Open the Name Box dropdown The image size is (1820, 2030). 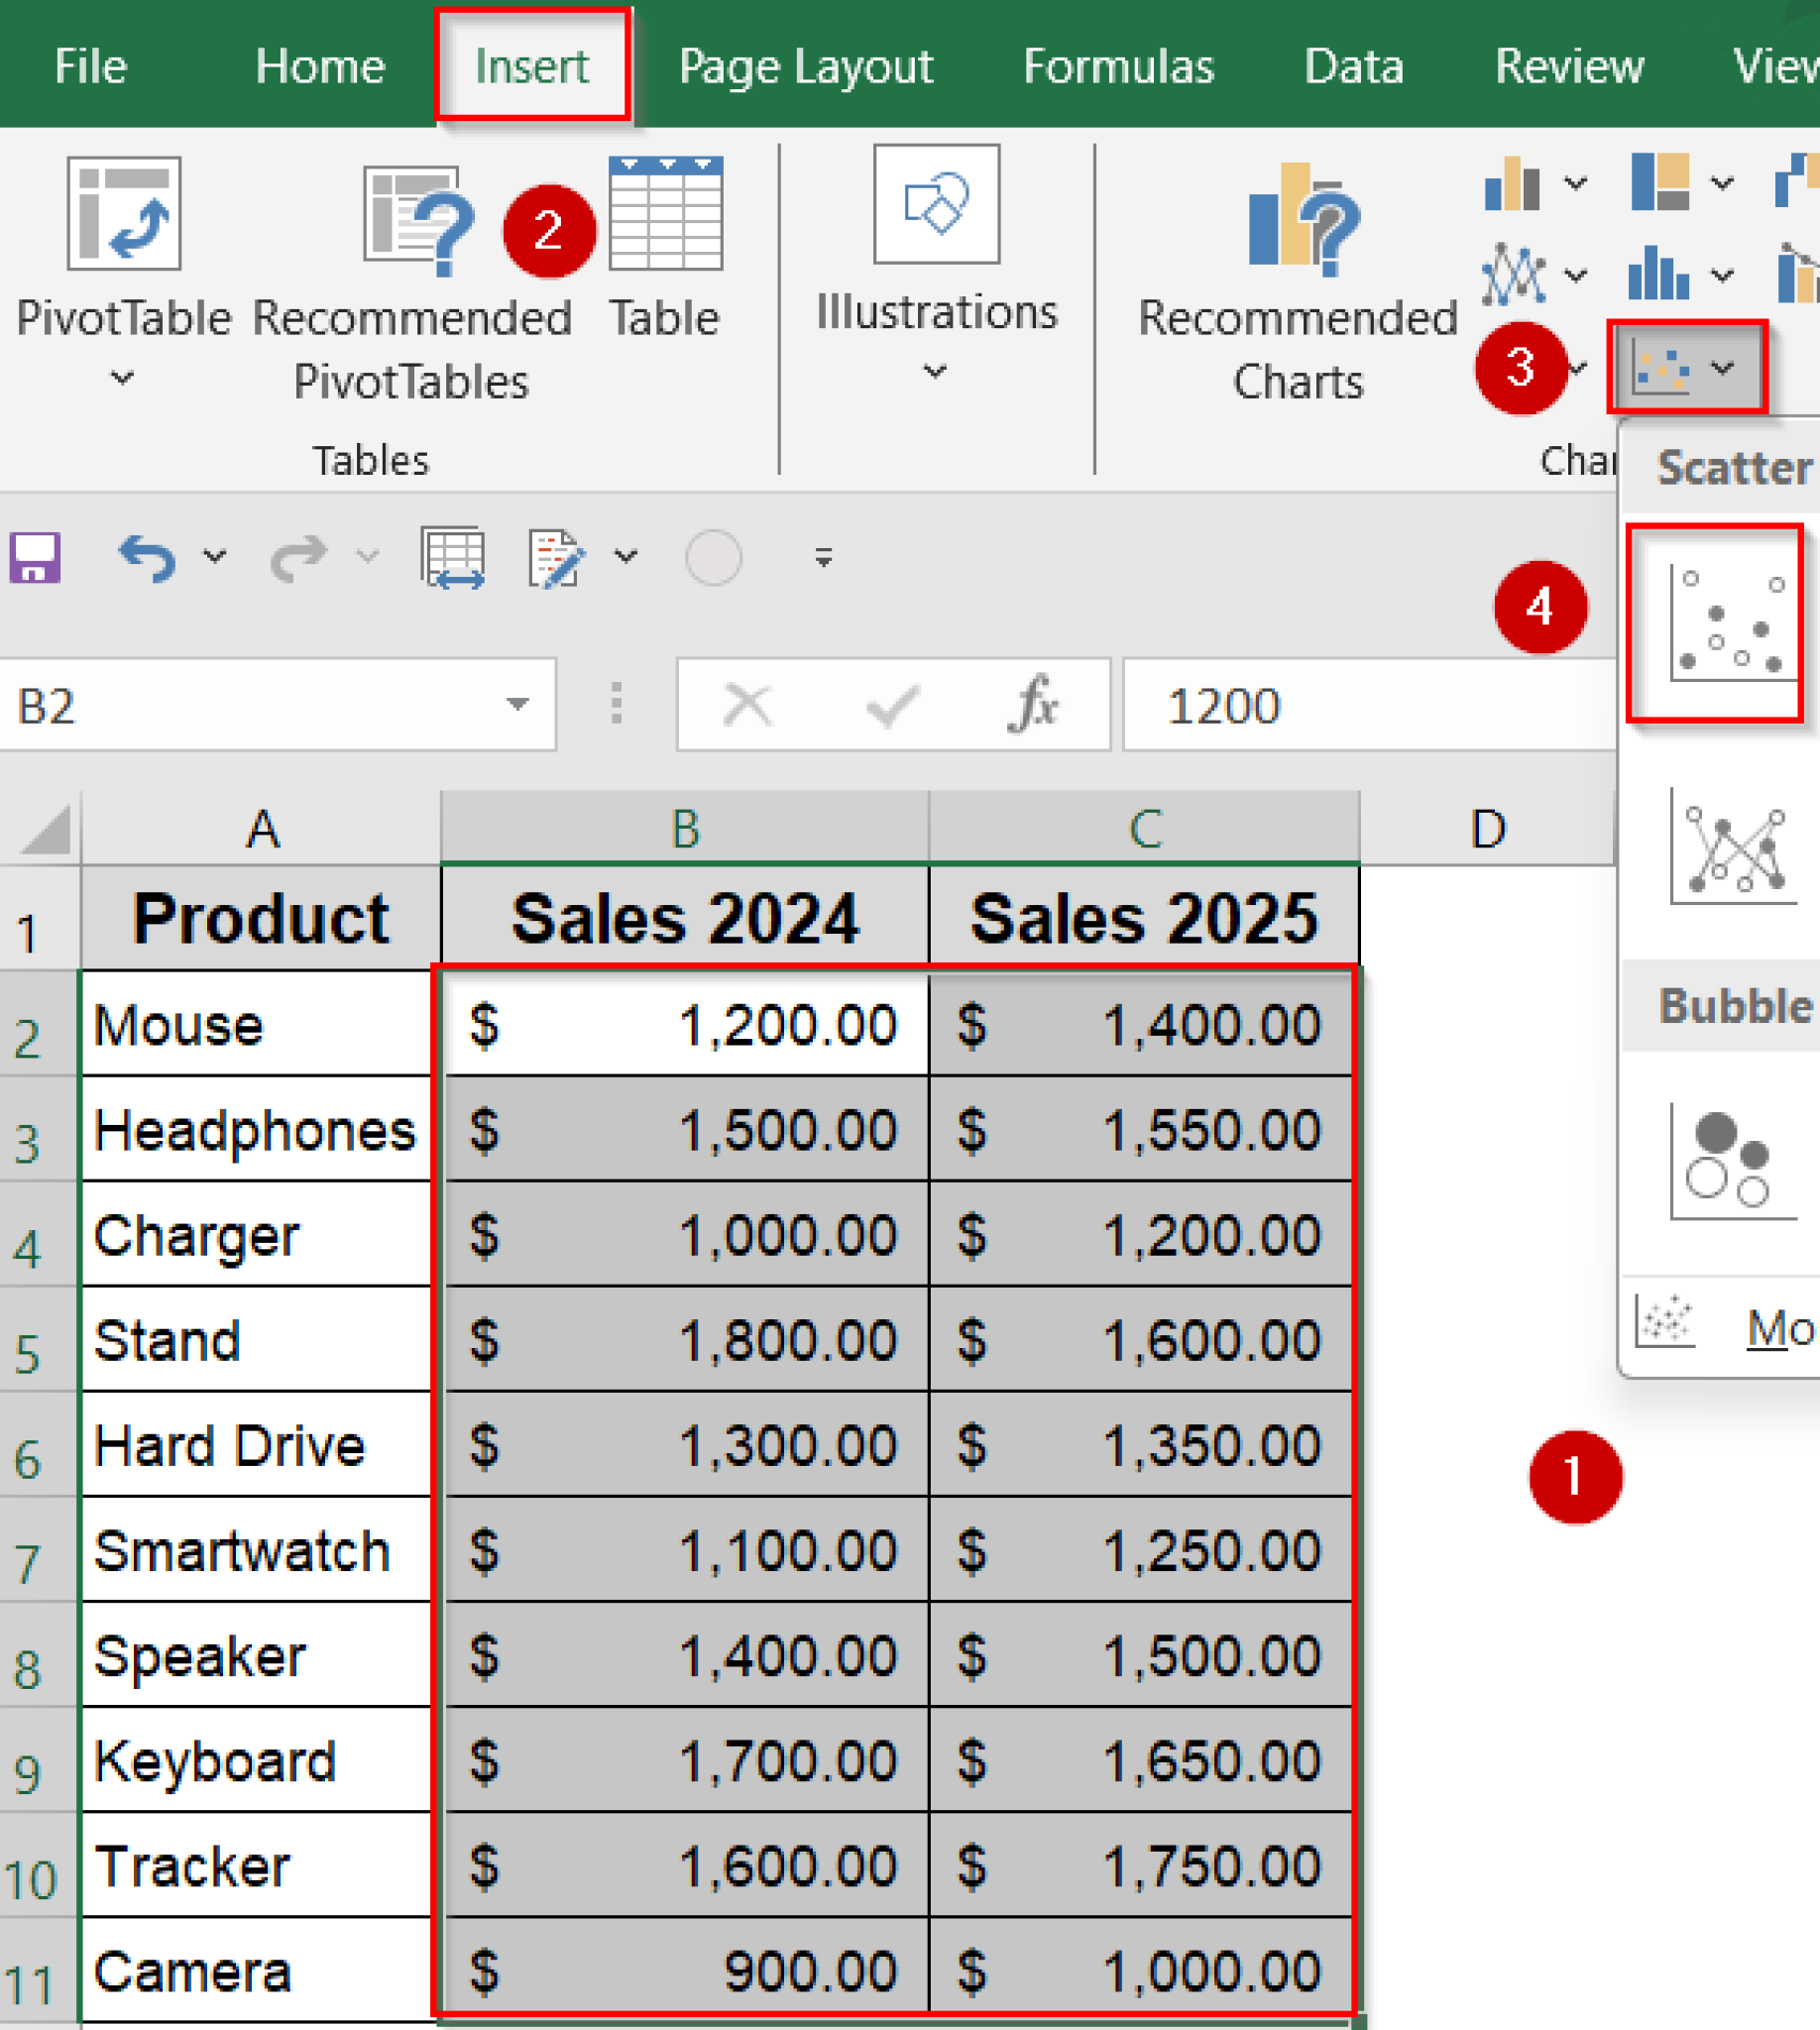518,704
